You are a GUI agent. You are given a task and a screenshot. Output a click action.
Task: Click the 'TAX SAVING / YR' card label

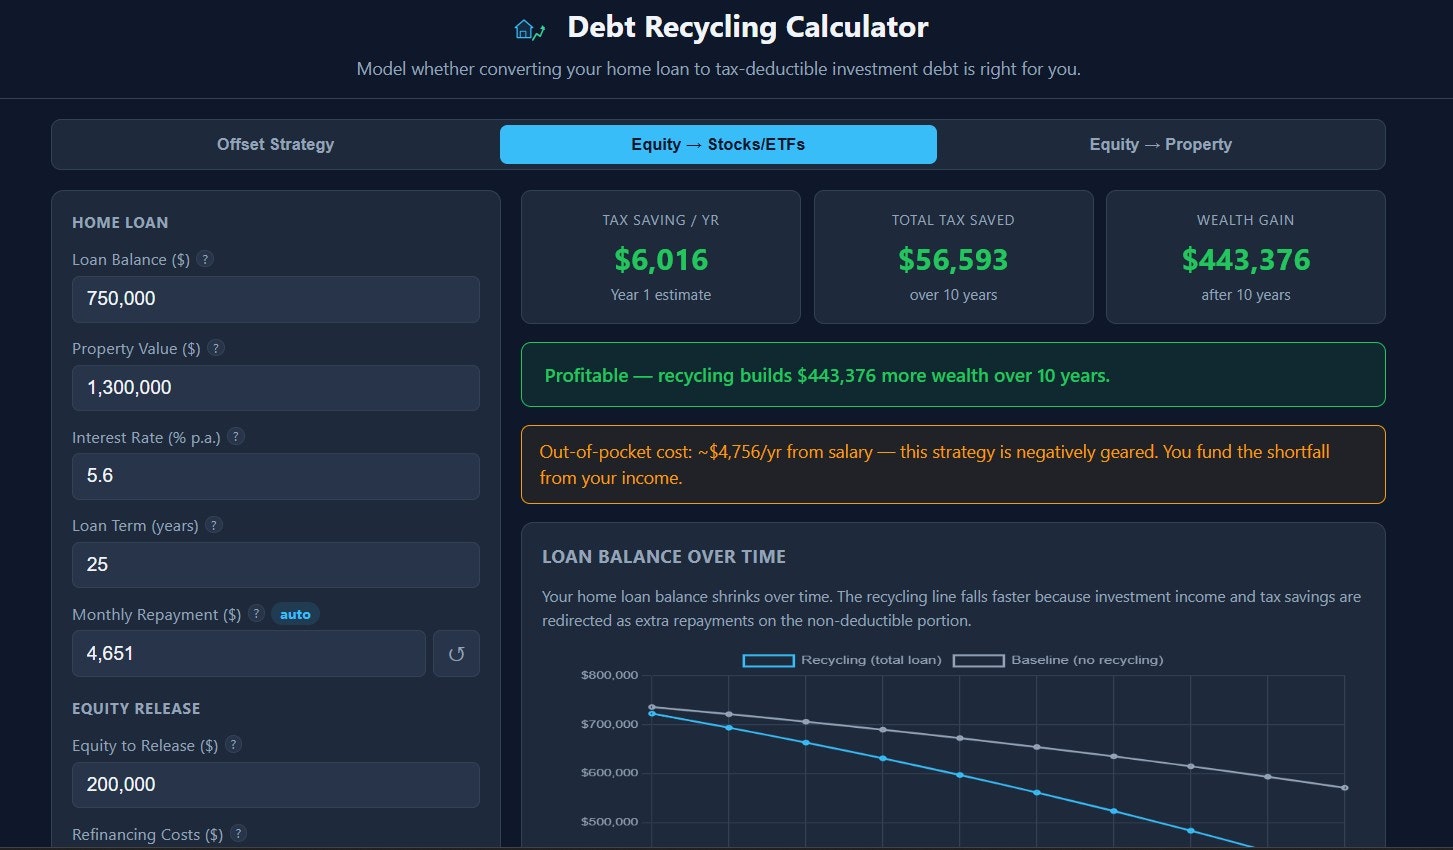[661, 220]
